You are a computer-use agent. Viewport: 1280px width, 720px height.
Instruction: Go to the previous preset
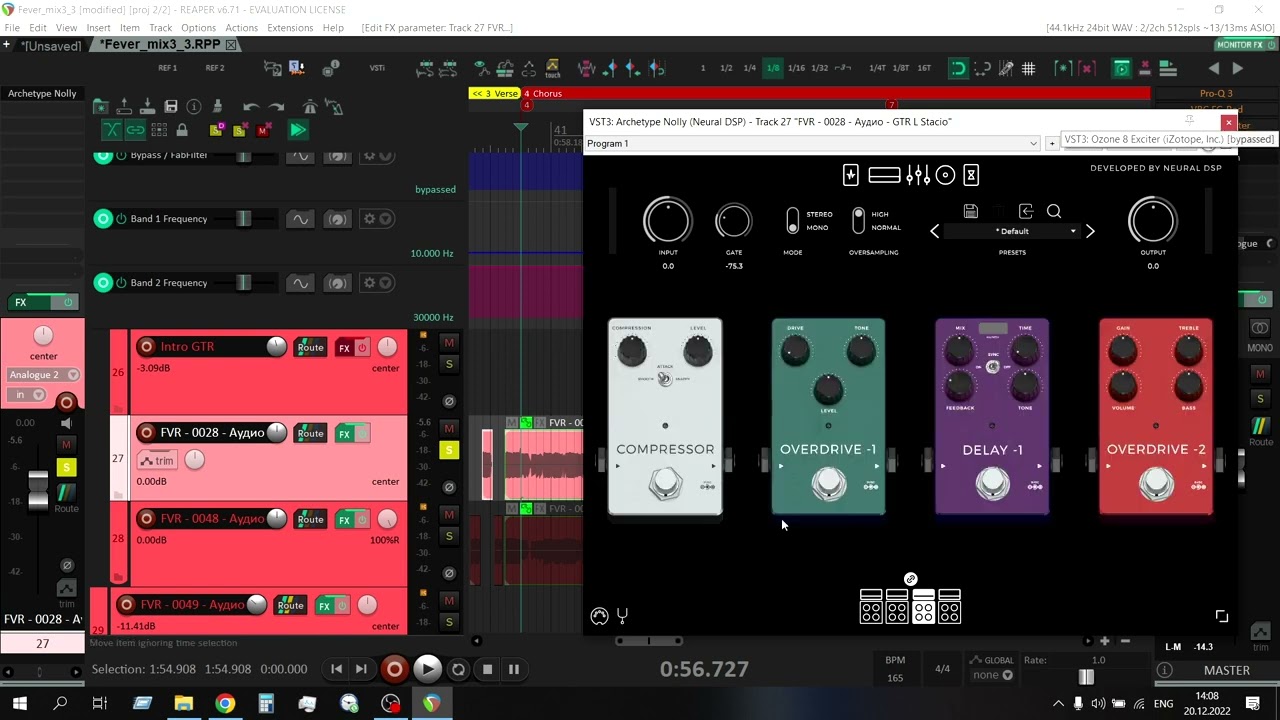click(x=935, y=231)
